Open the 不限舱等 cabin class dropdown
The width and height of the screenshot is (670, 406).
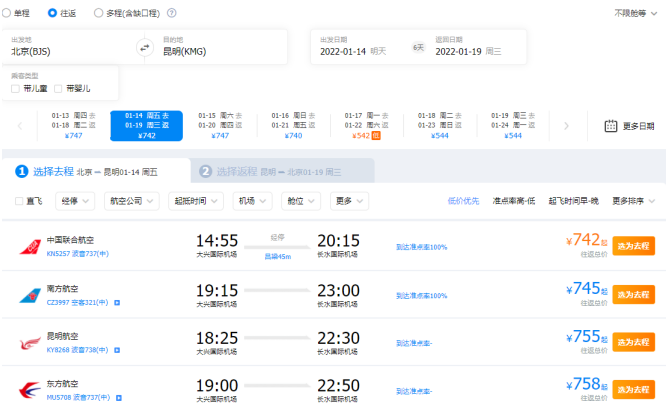click(x=635, y=13)
